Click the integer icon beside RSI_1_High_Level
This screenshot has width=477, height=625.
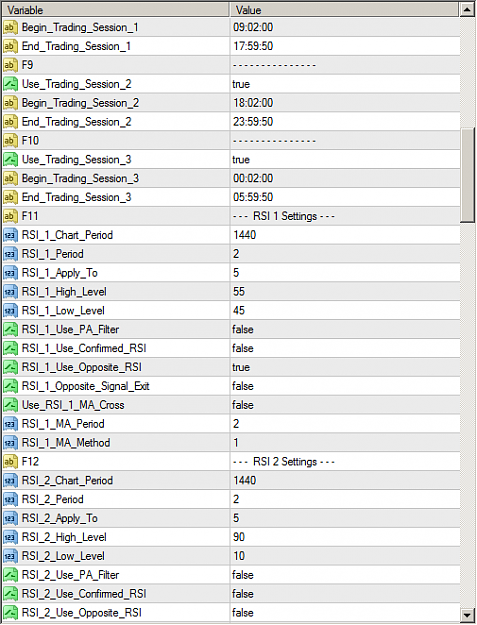10,292
